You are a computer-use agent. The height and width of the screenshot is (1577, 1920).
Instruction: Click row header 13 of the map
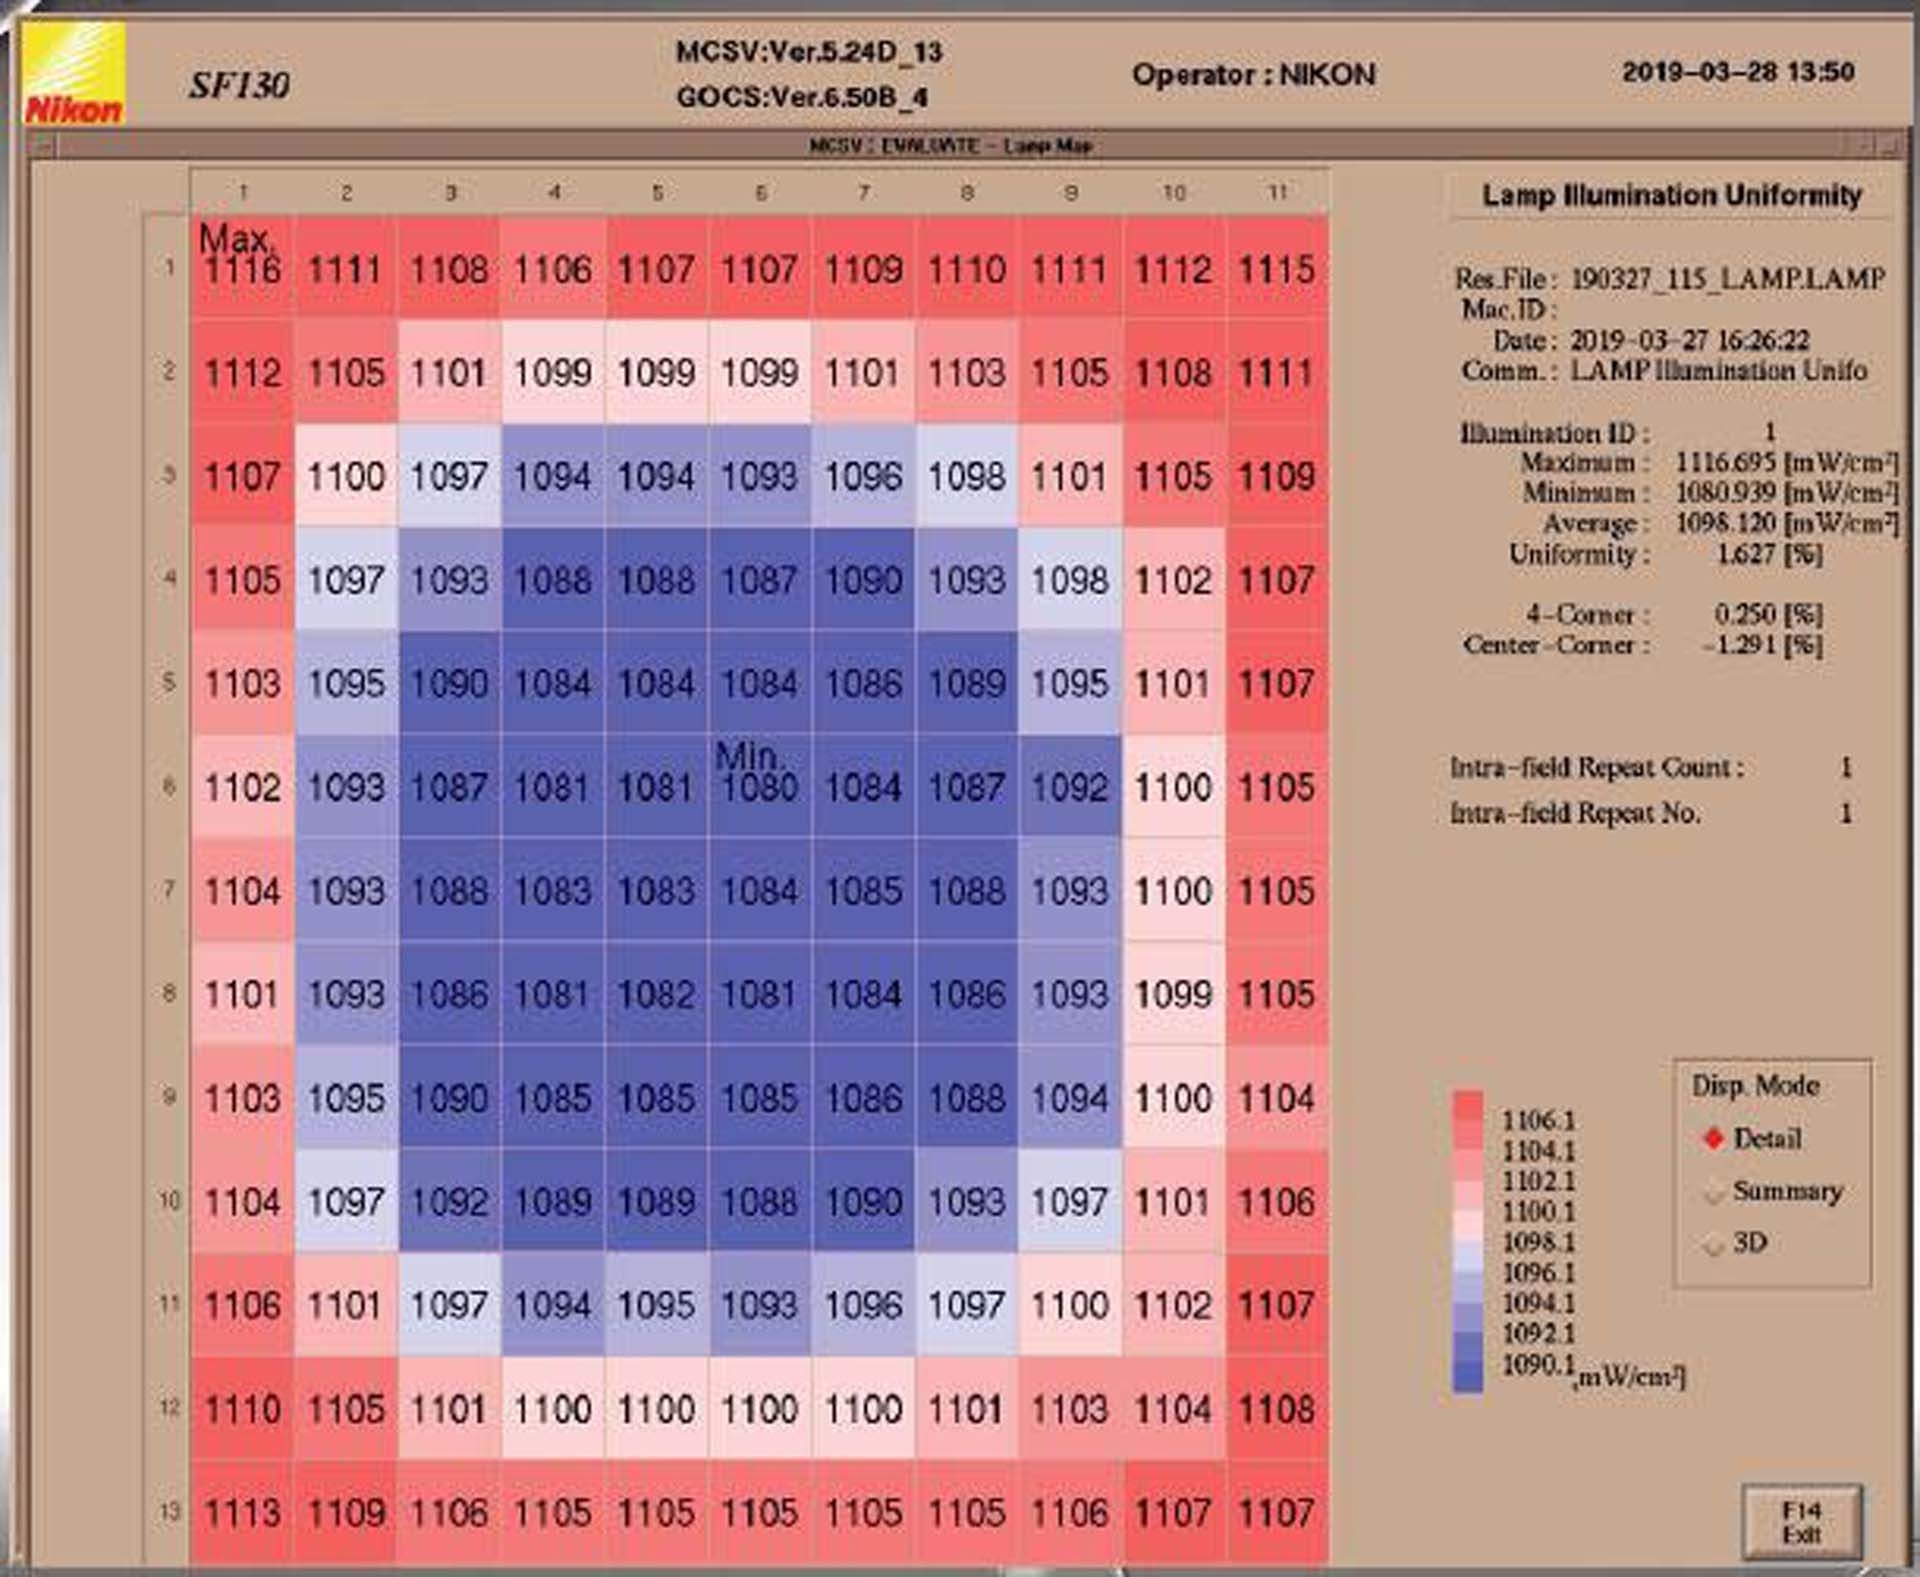tap(169, 1512)
